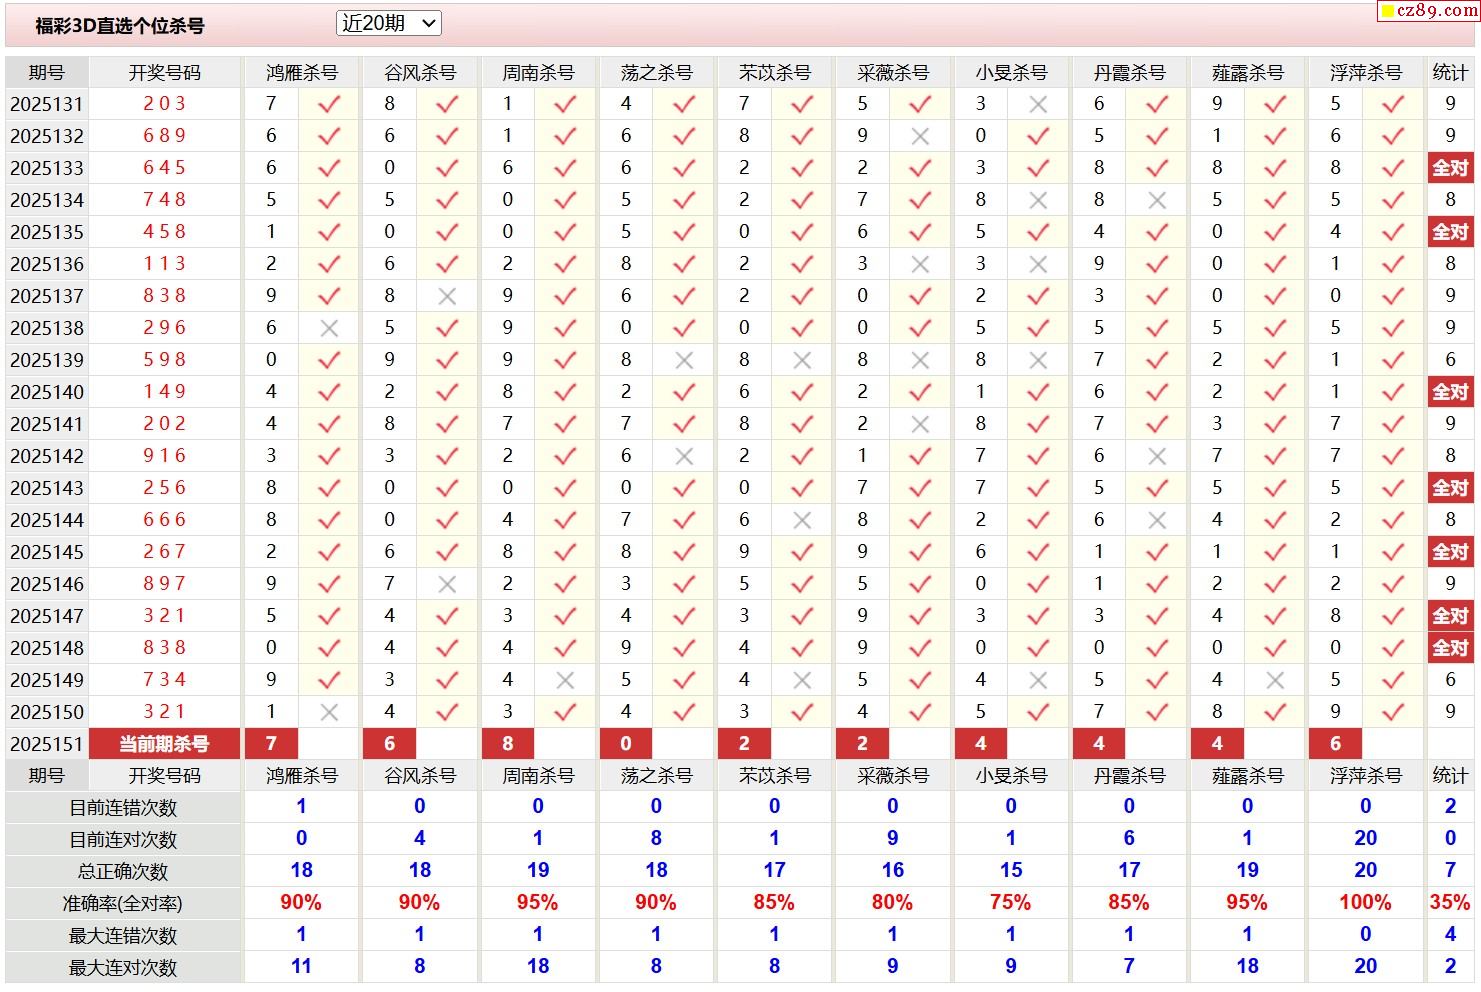Click the period number 2025140

pos(47,392)
